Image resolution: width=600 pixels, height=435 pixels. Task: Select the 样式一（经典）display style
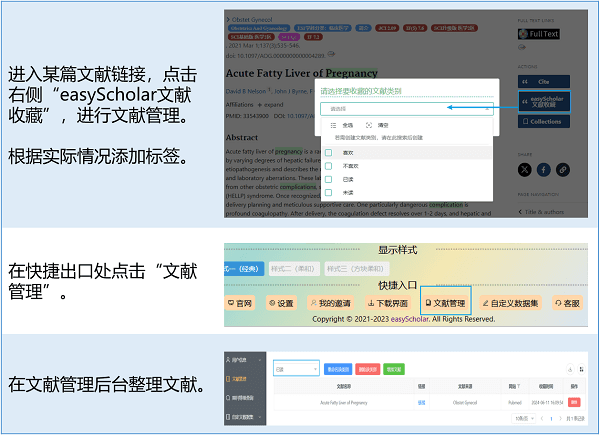[x=244, y=269]
